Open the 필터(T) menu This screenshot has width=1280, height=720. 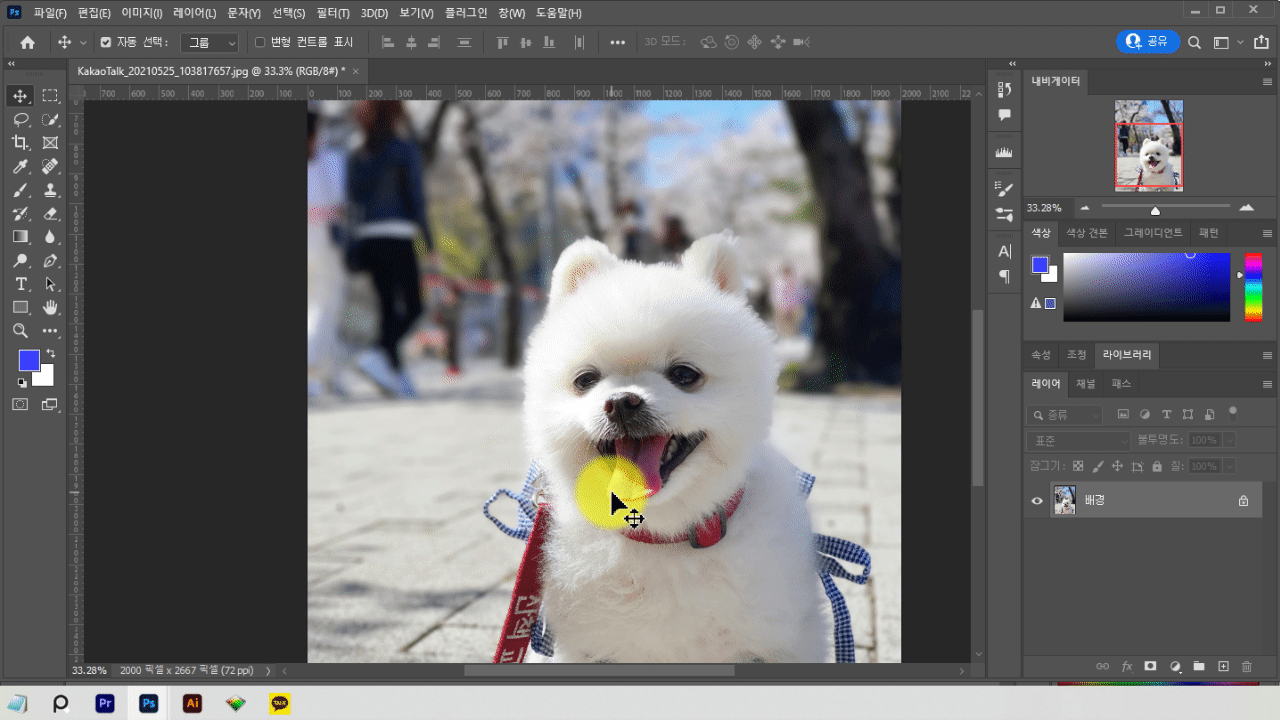[332, 13]
